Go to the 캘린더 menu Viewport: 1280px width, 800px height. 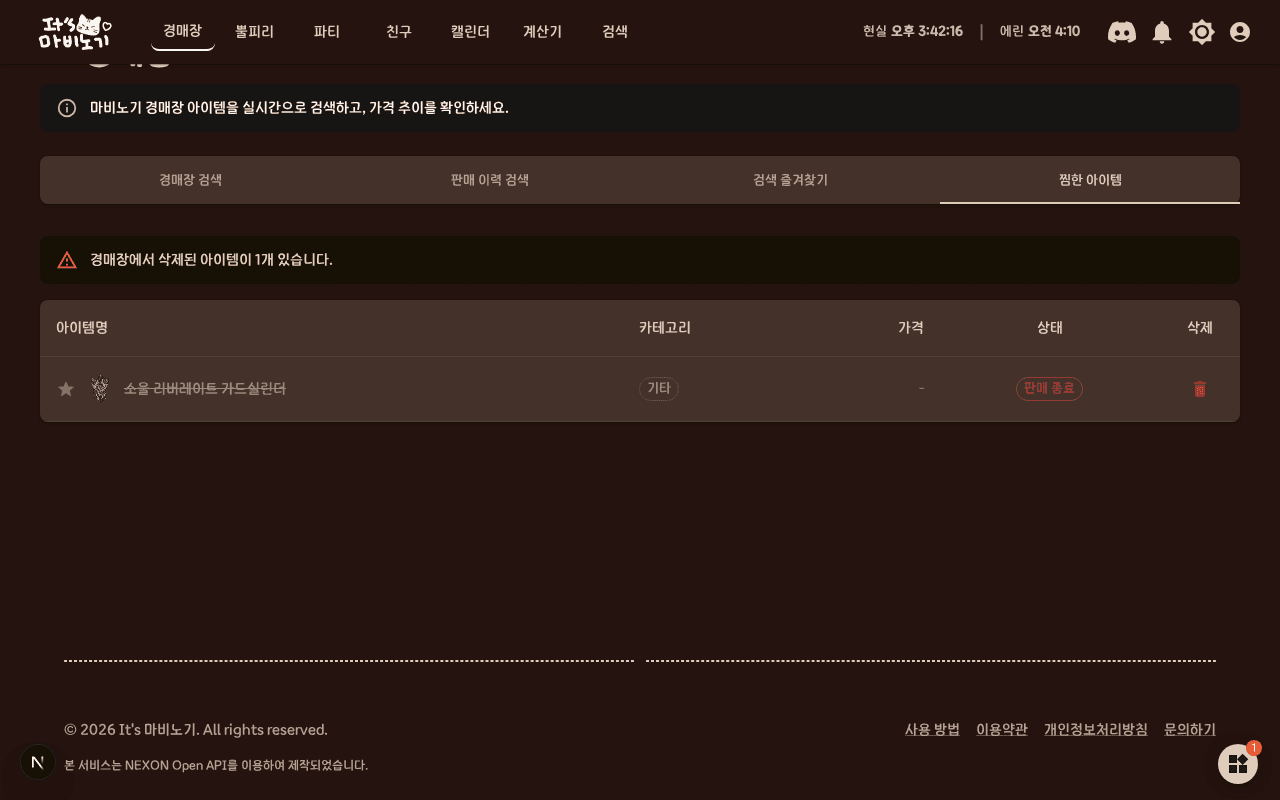[471, 32]
